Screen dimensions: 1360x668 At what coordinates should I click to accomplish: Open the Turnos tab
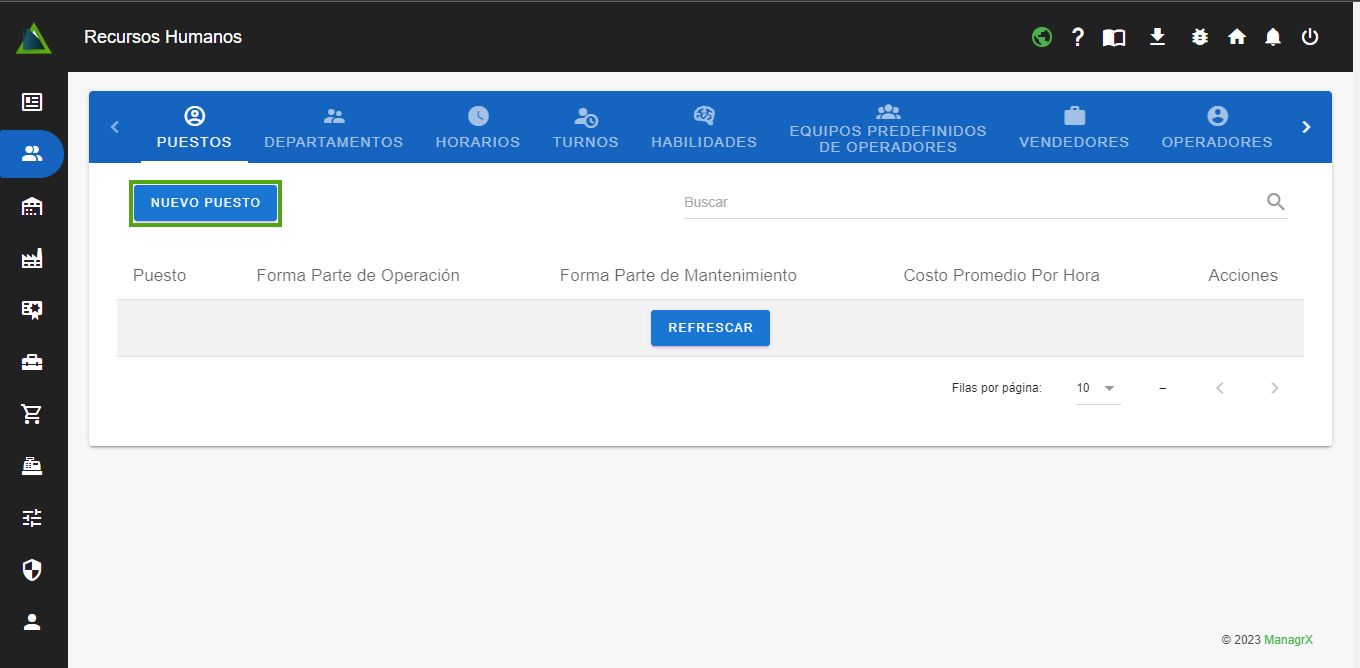[585, 128]
